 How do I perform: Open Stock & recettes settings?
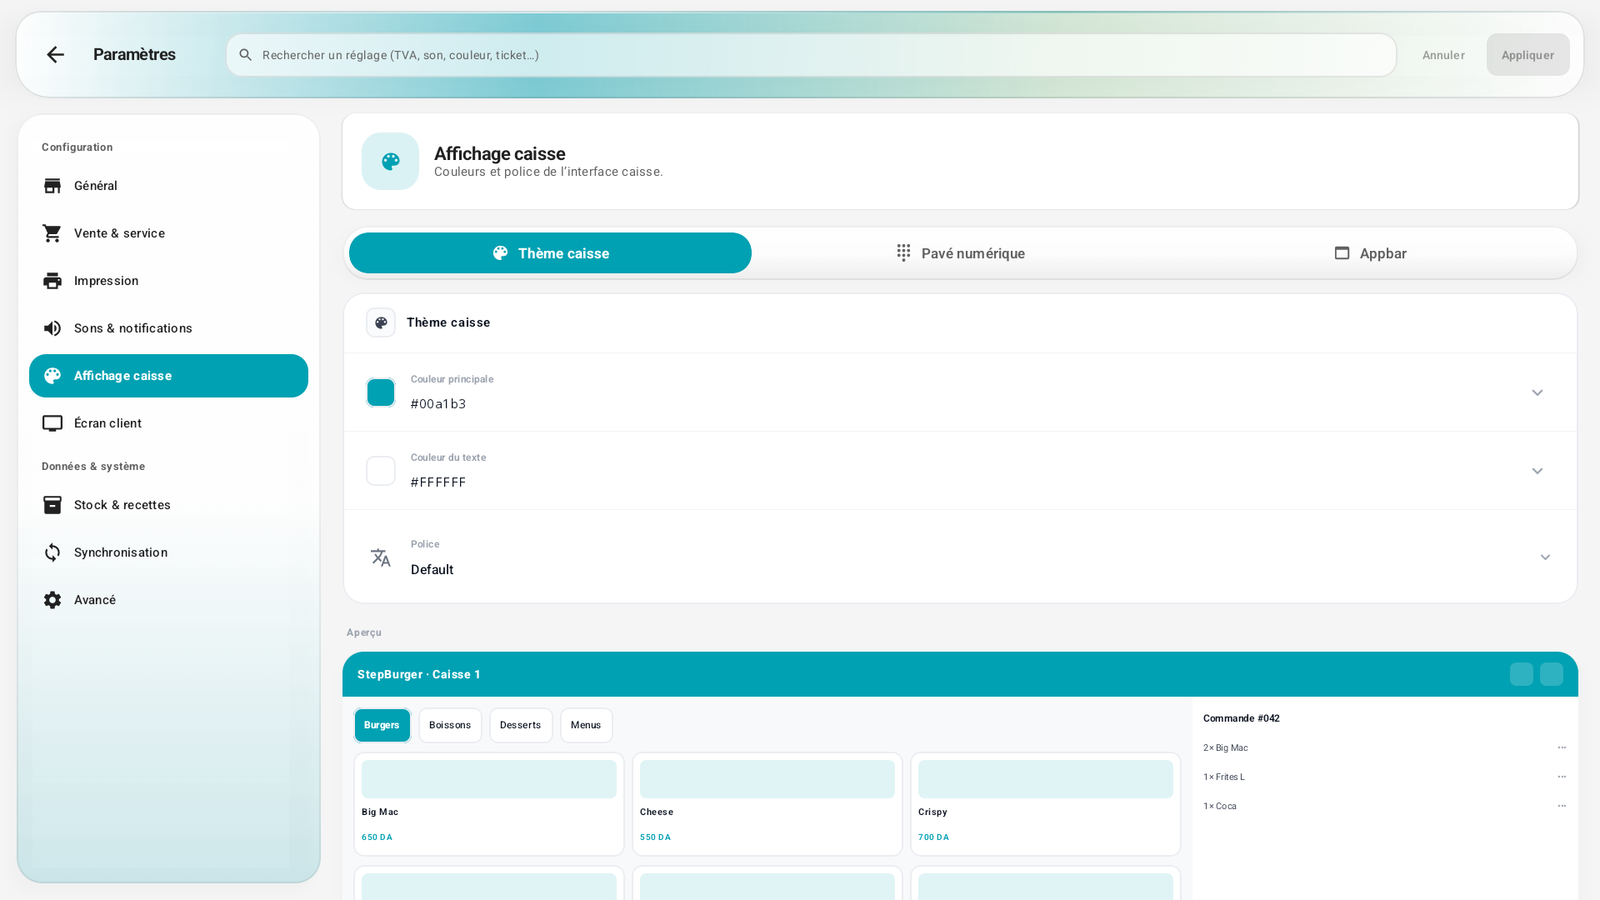point(168,505)
